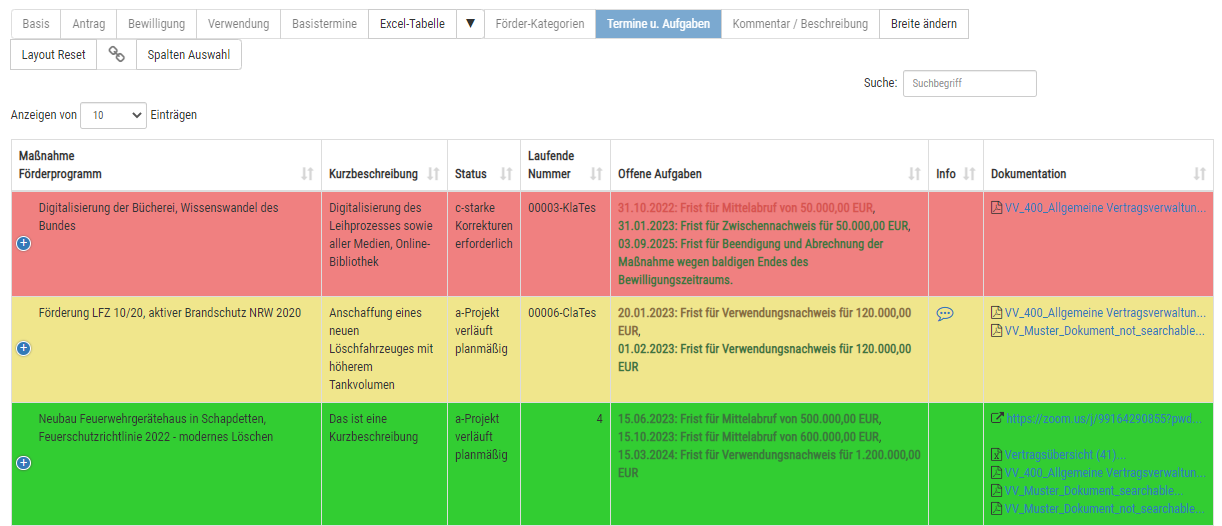The image size is (1222, 526).
Task: Switch to the Verwendung tab
Action: pyautogui.click(x=238, y=24)
